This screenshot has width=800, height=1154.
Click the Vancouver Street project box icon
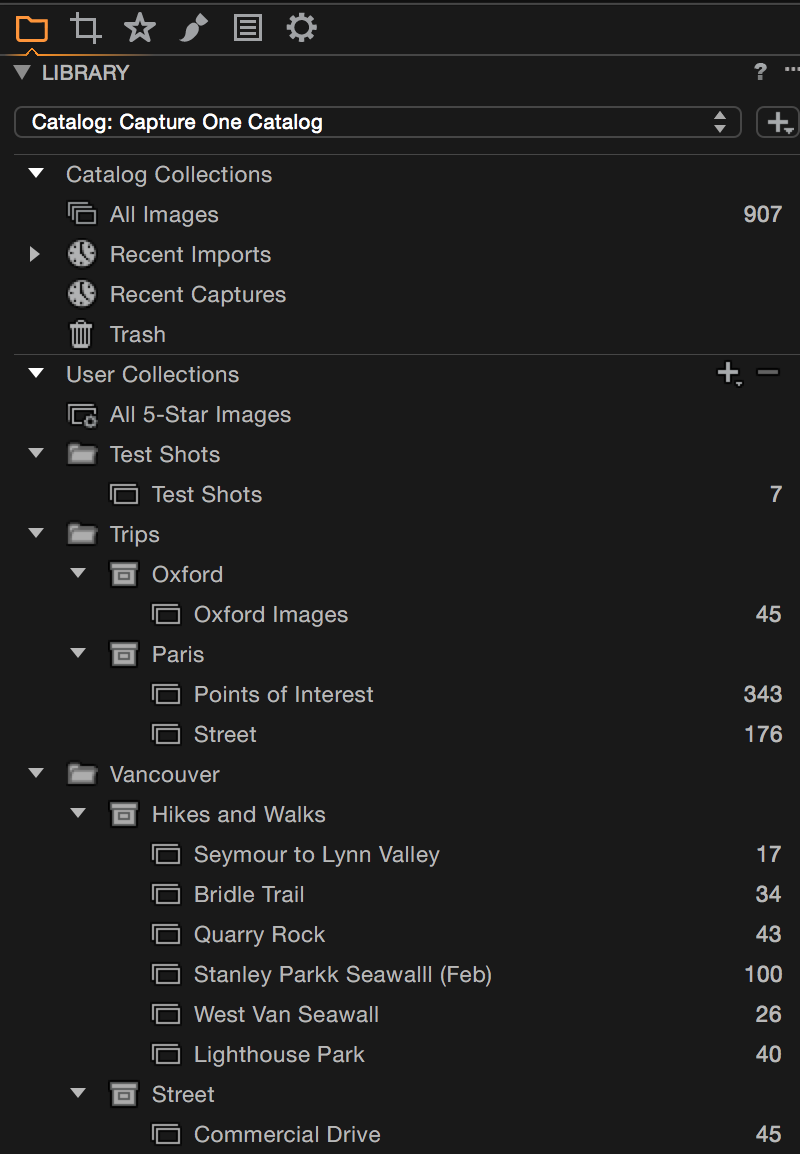click(x=124, y=1094)
